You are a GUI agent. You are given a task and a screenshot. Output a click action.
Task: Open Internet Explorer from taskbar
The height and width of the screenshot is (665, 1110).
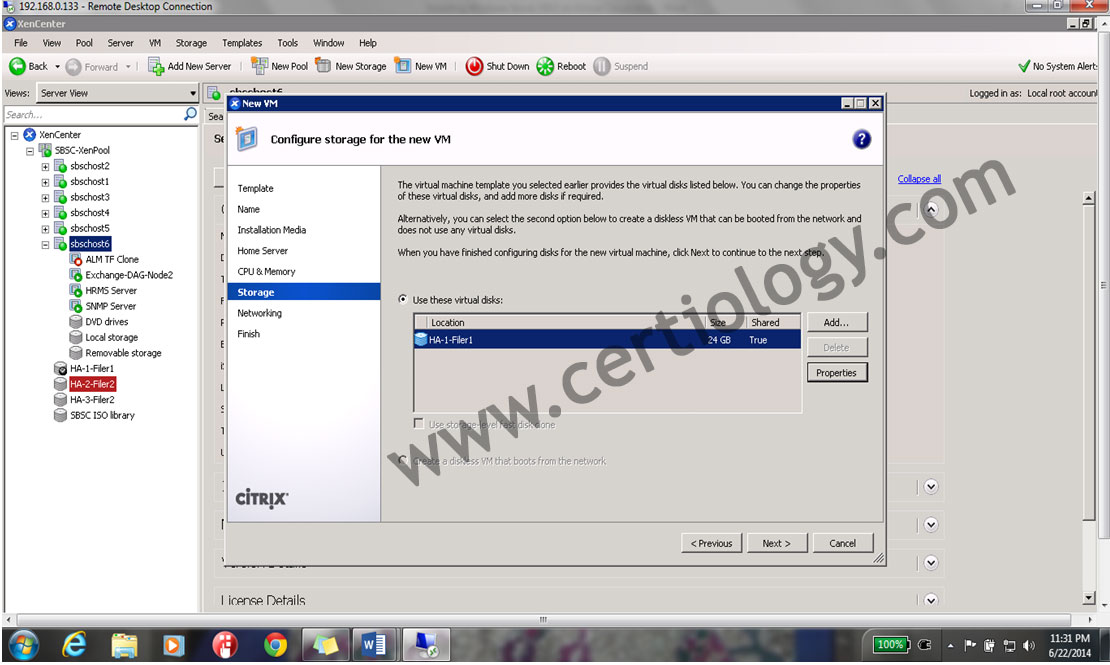coord(74,644)
